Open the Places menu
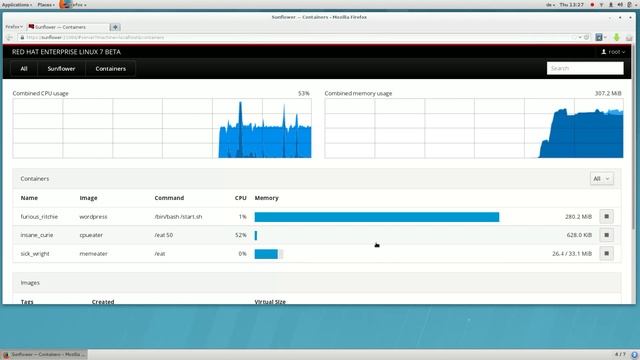Screen dimensions: 640x360 [46, 5]
